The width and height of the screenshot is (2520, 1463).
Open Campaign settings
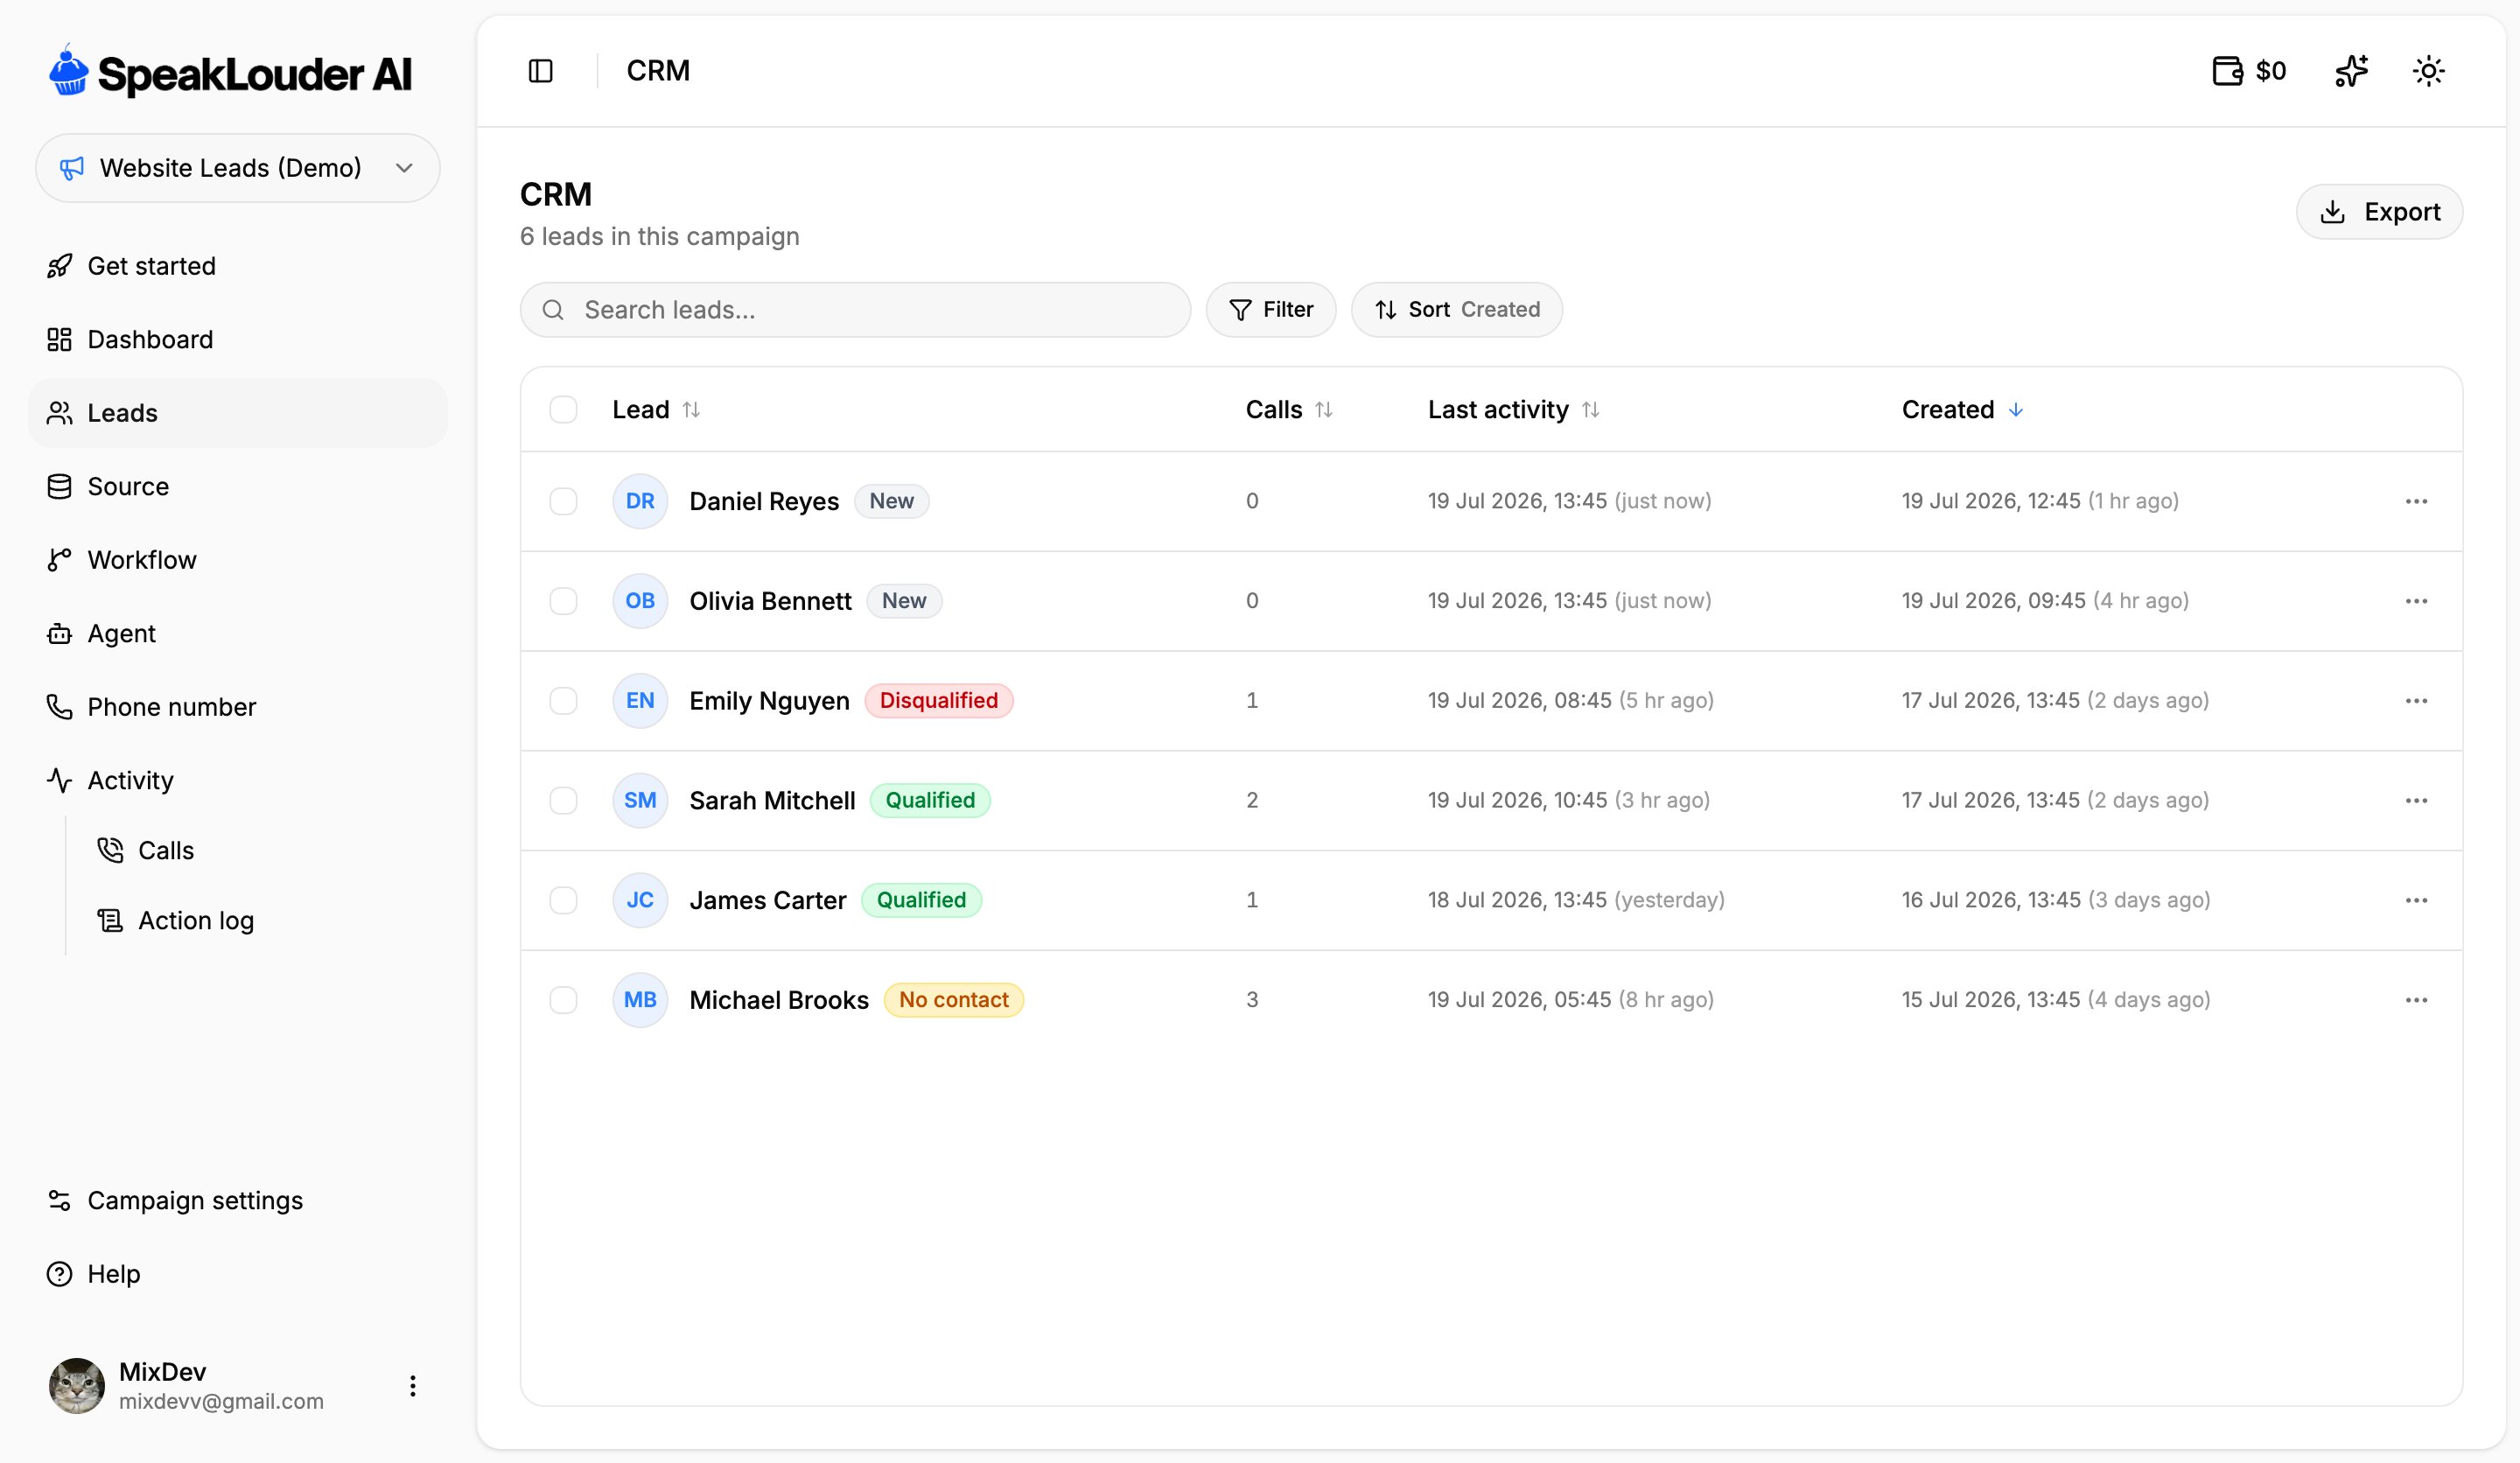click(238, 1201)
